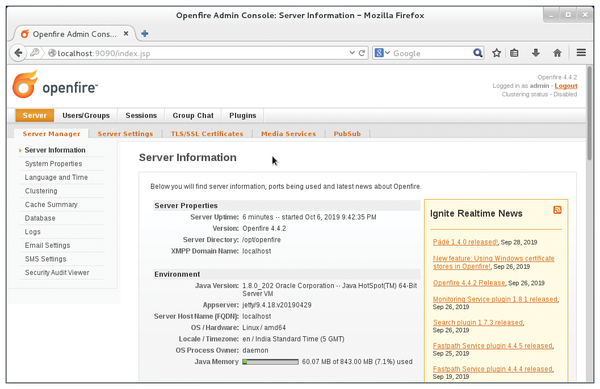Close the Openfire Admin Console tab
The width and height of the screenshot is (600, 389).
[126, 34]
